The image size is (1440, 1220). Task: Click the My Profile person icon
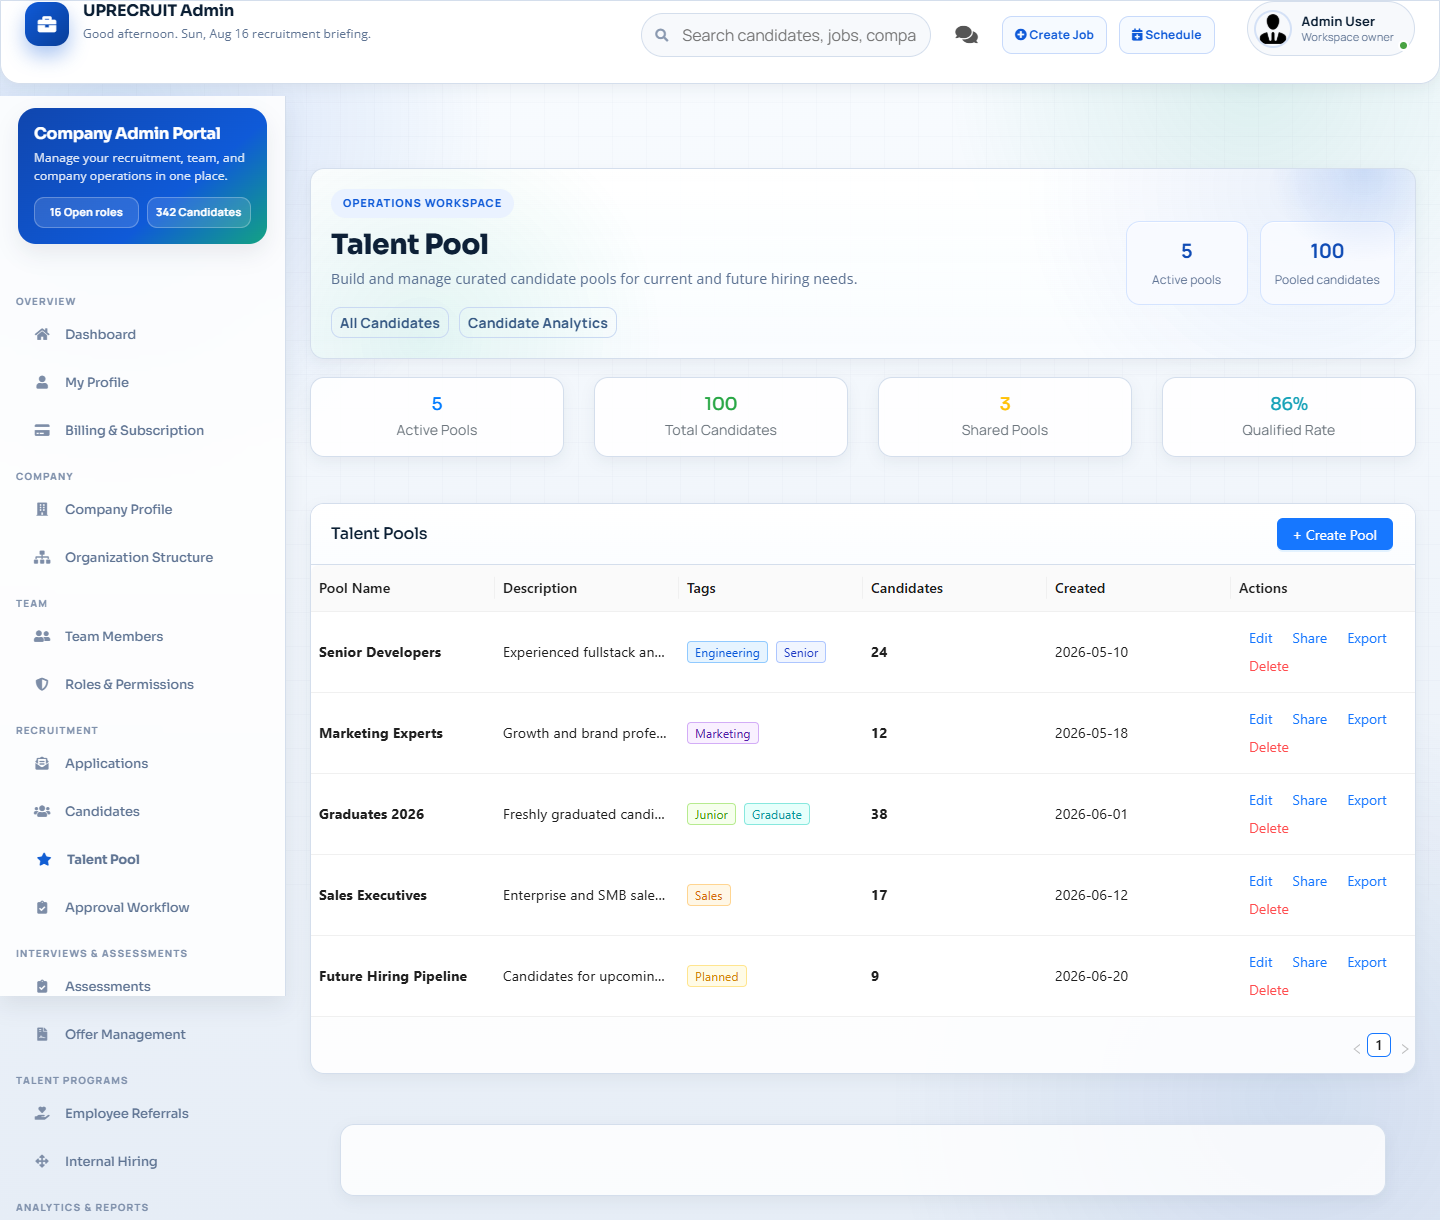click(x=42, y=382)
